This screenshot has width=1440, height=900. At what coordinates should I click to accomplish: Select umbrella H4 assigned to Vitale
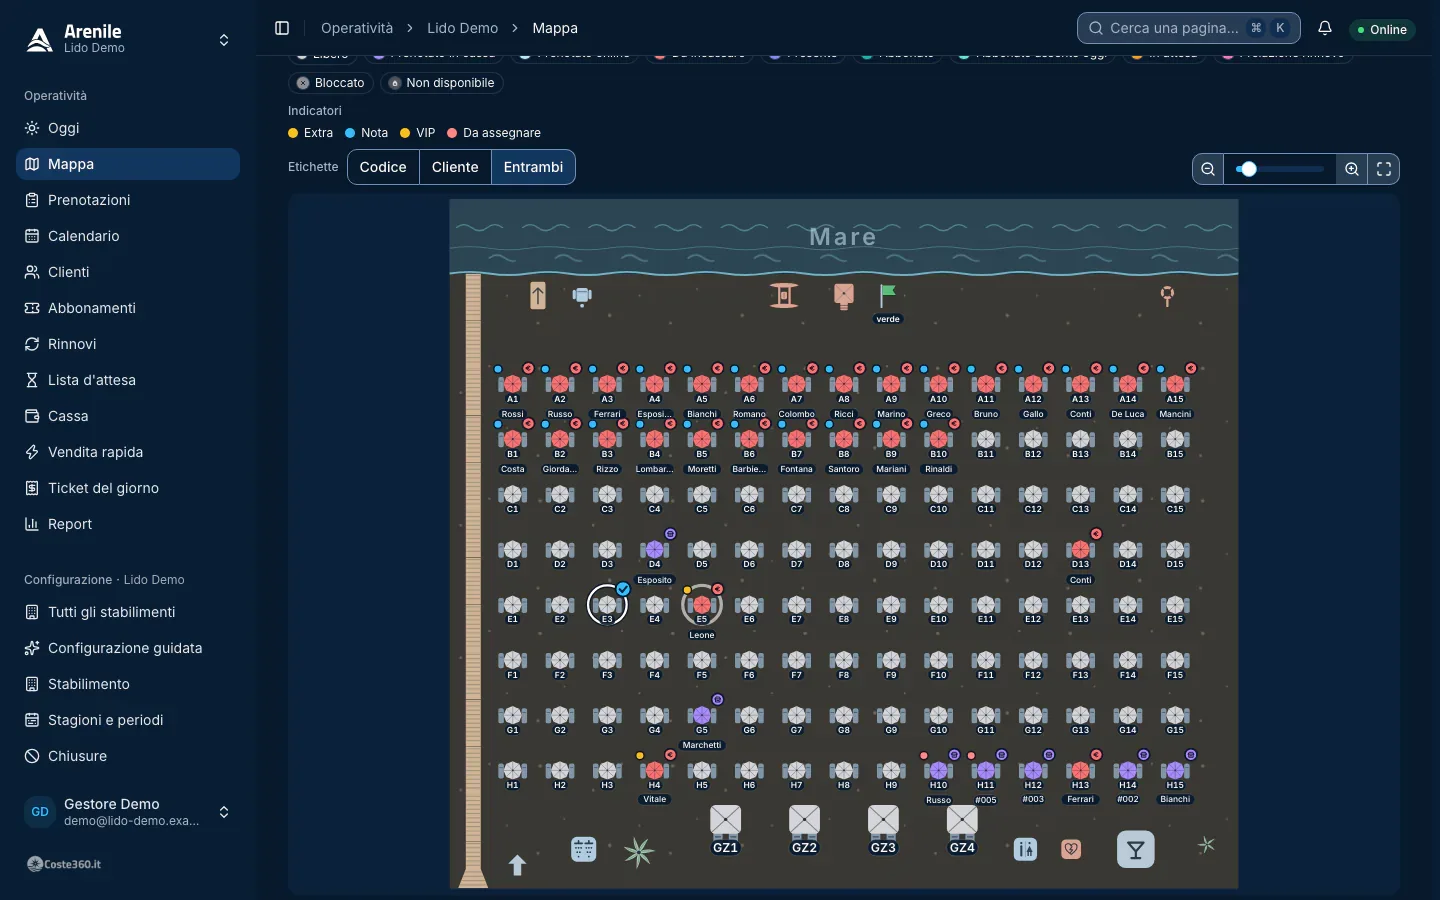tap(655, 770)
